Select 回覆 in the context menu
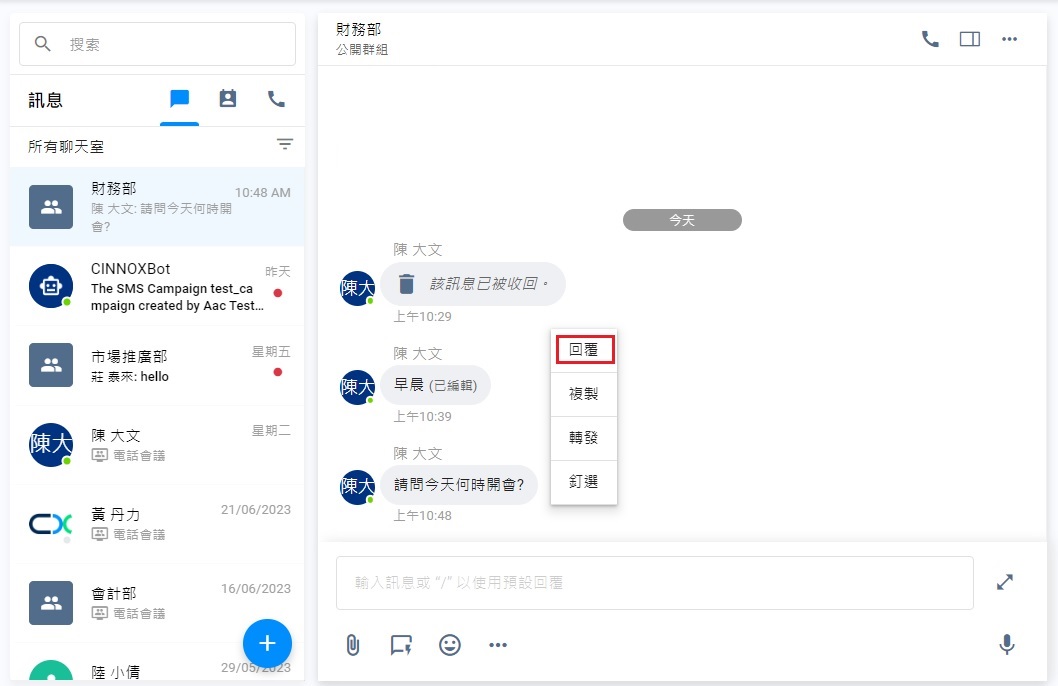Screen dimensions: 1058x686 [584, 349]
